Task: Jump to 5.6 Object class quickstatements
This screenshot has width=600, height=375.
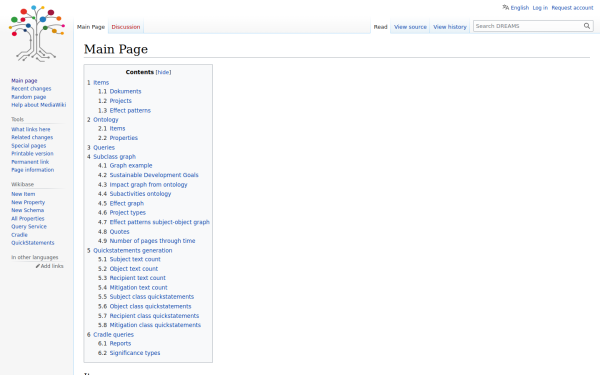Action: [150, 307]
